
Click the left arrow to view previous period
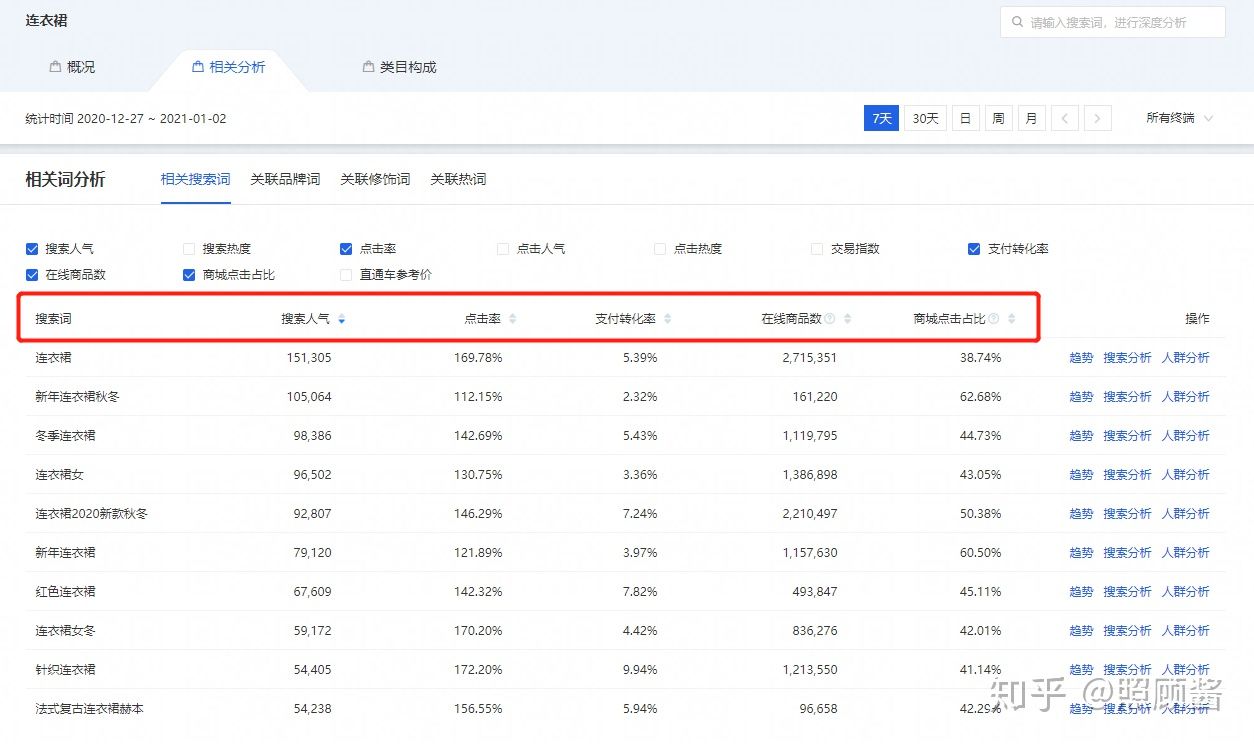tap(1064, 117)
